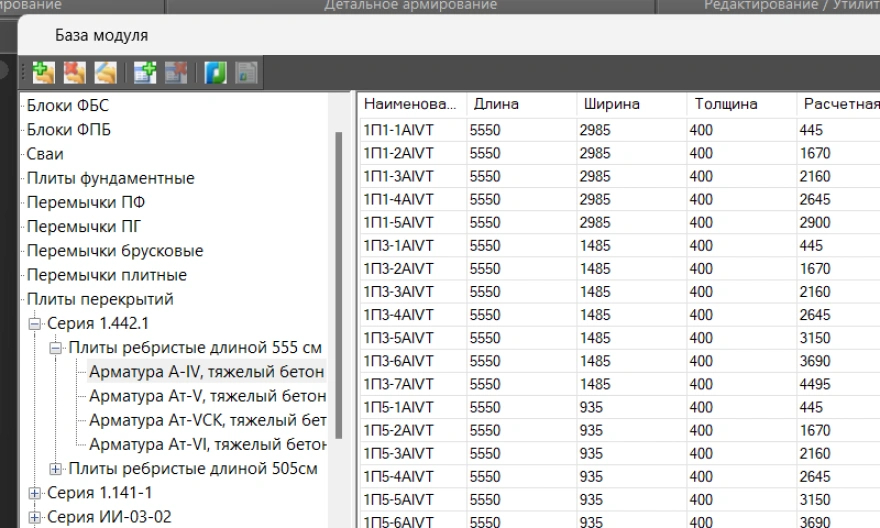Sort table by the Ширина column header

(x=610, y=104)
